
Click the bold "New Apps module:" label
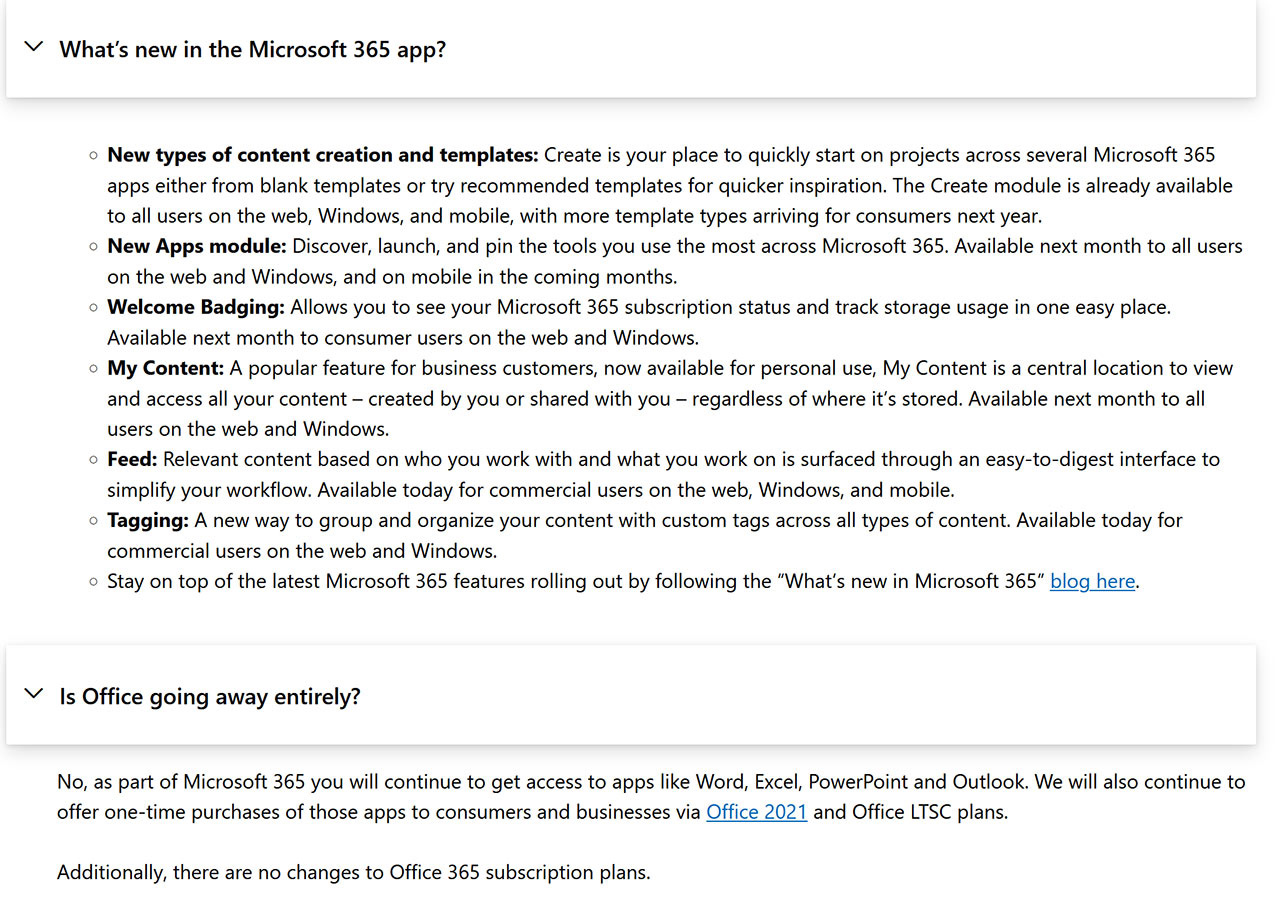(197, 246)
